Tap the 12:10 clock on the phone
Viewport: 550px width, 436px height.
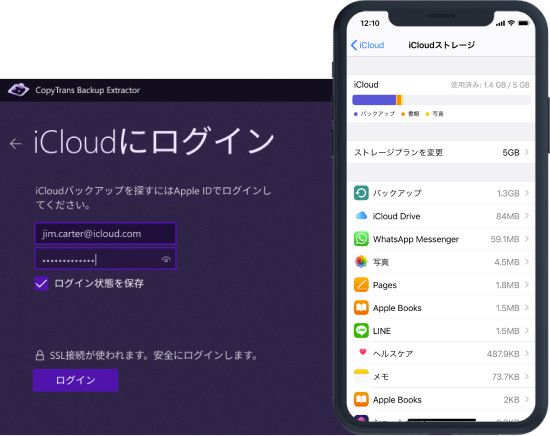click(370, 24)
